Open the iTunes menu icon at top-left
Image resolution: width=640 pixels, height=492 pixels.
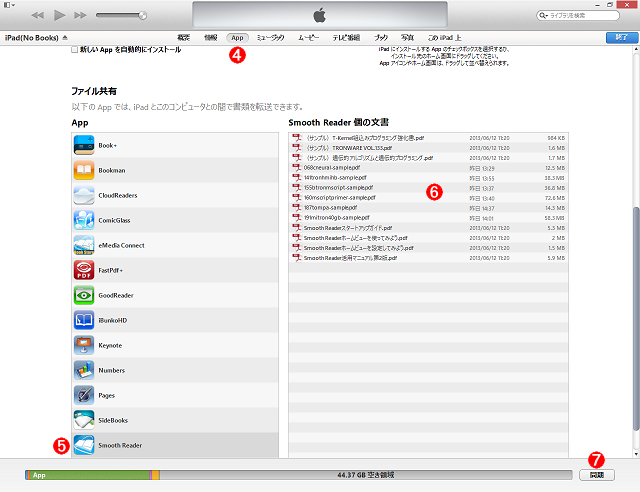[x=9, y=5]
